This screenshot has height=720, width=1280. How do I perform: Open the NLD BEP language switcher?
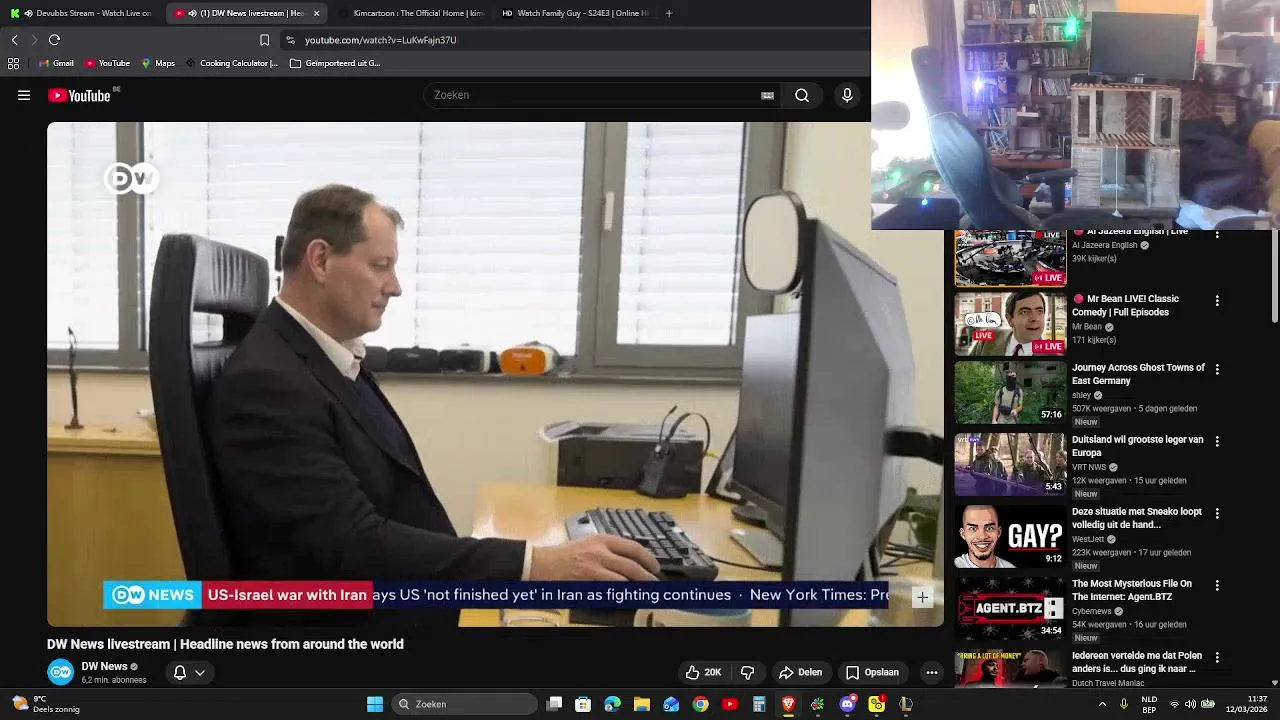[x=1149, y=704]
